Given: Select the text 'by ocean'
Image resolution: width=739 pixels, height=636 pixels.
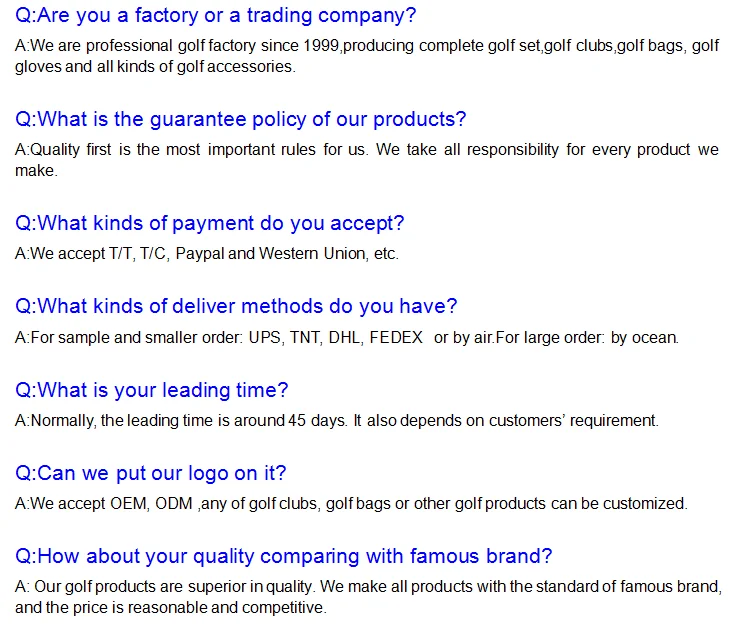Looking at the screenshot, I should (644, 338).
